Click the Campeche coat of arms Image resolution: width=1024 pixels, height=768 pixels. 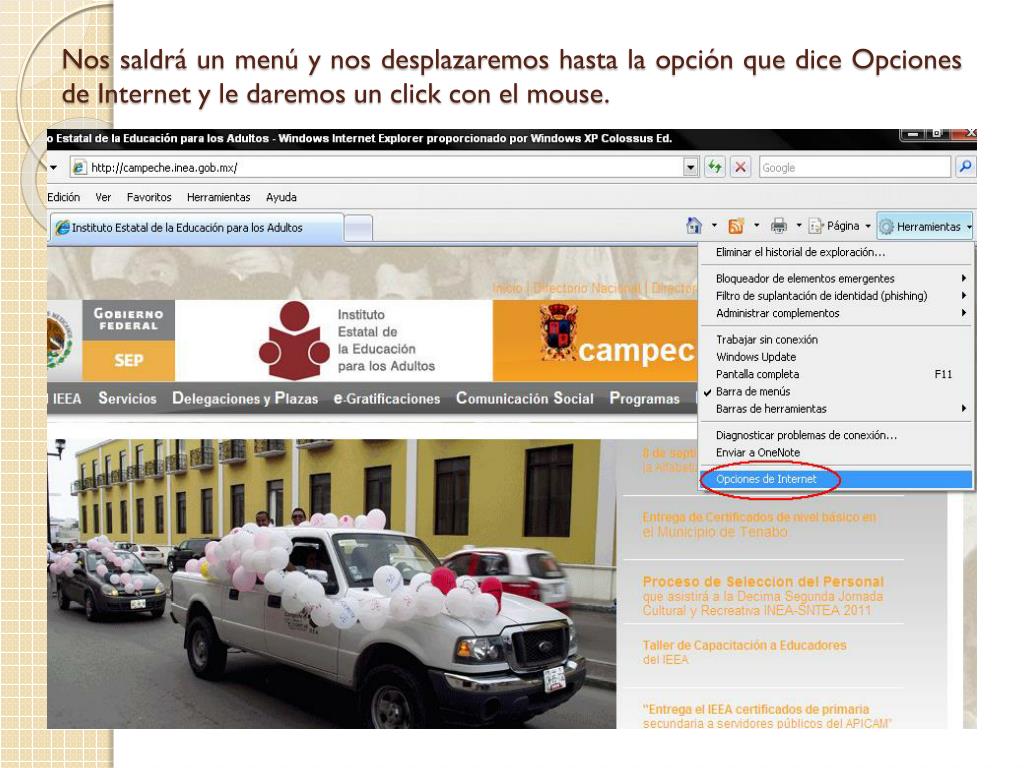(x=558, y=332)
